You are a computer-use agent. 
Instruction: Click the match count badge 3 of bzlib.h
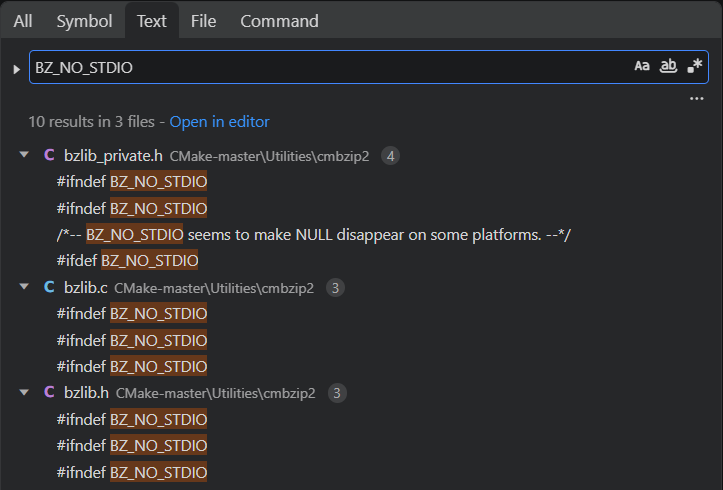pyautogui.click(x=337, y=393)
